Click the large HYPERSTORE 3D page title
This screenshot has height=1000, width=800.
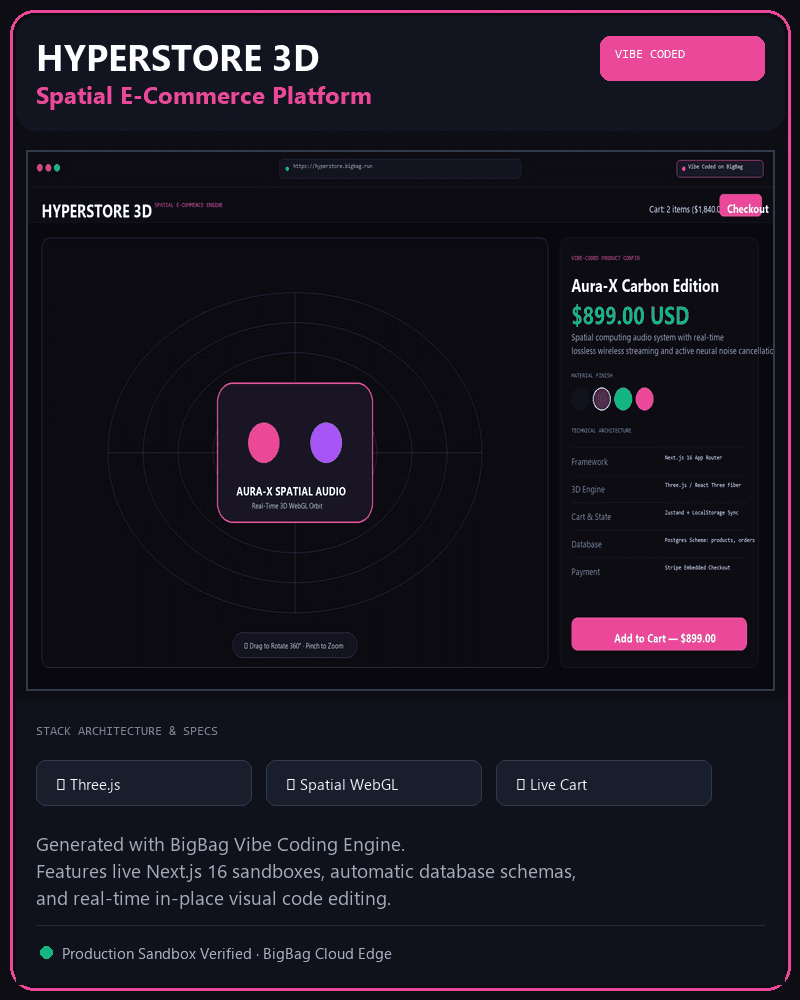click(178, 58)
